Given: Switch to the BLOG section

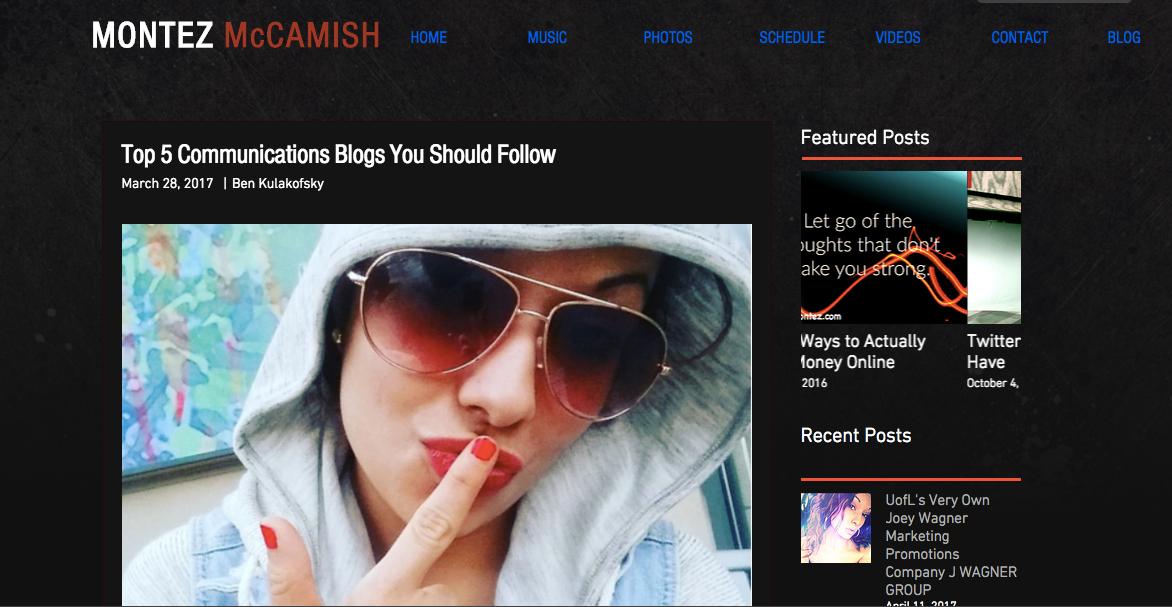Looking at the screenshot, I should pyautogui.click(x=1123, y=37).
